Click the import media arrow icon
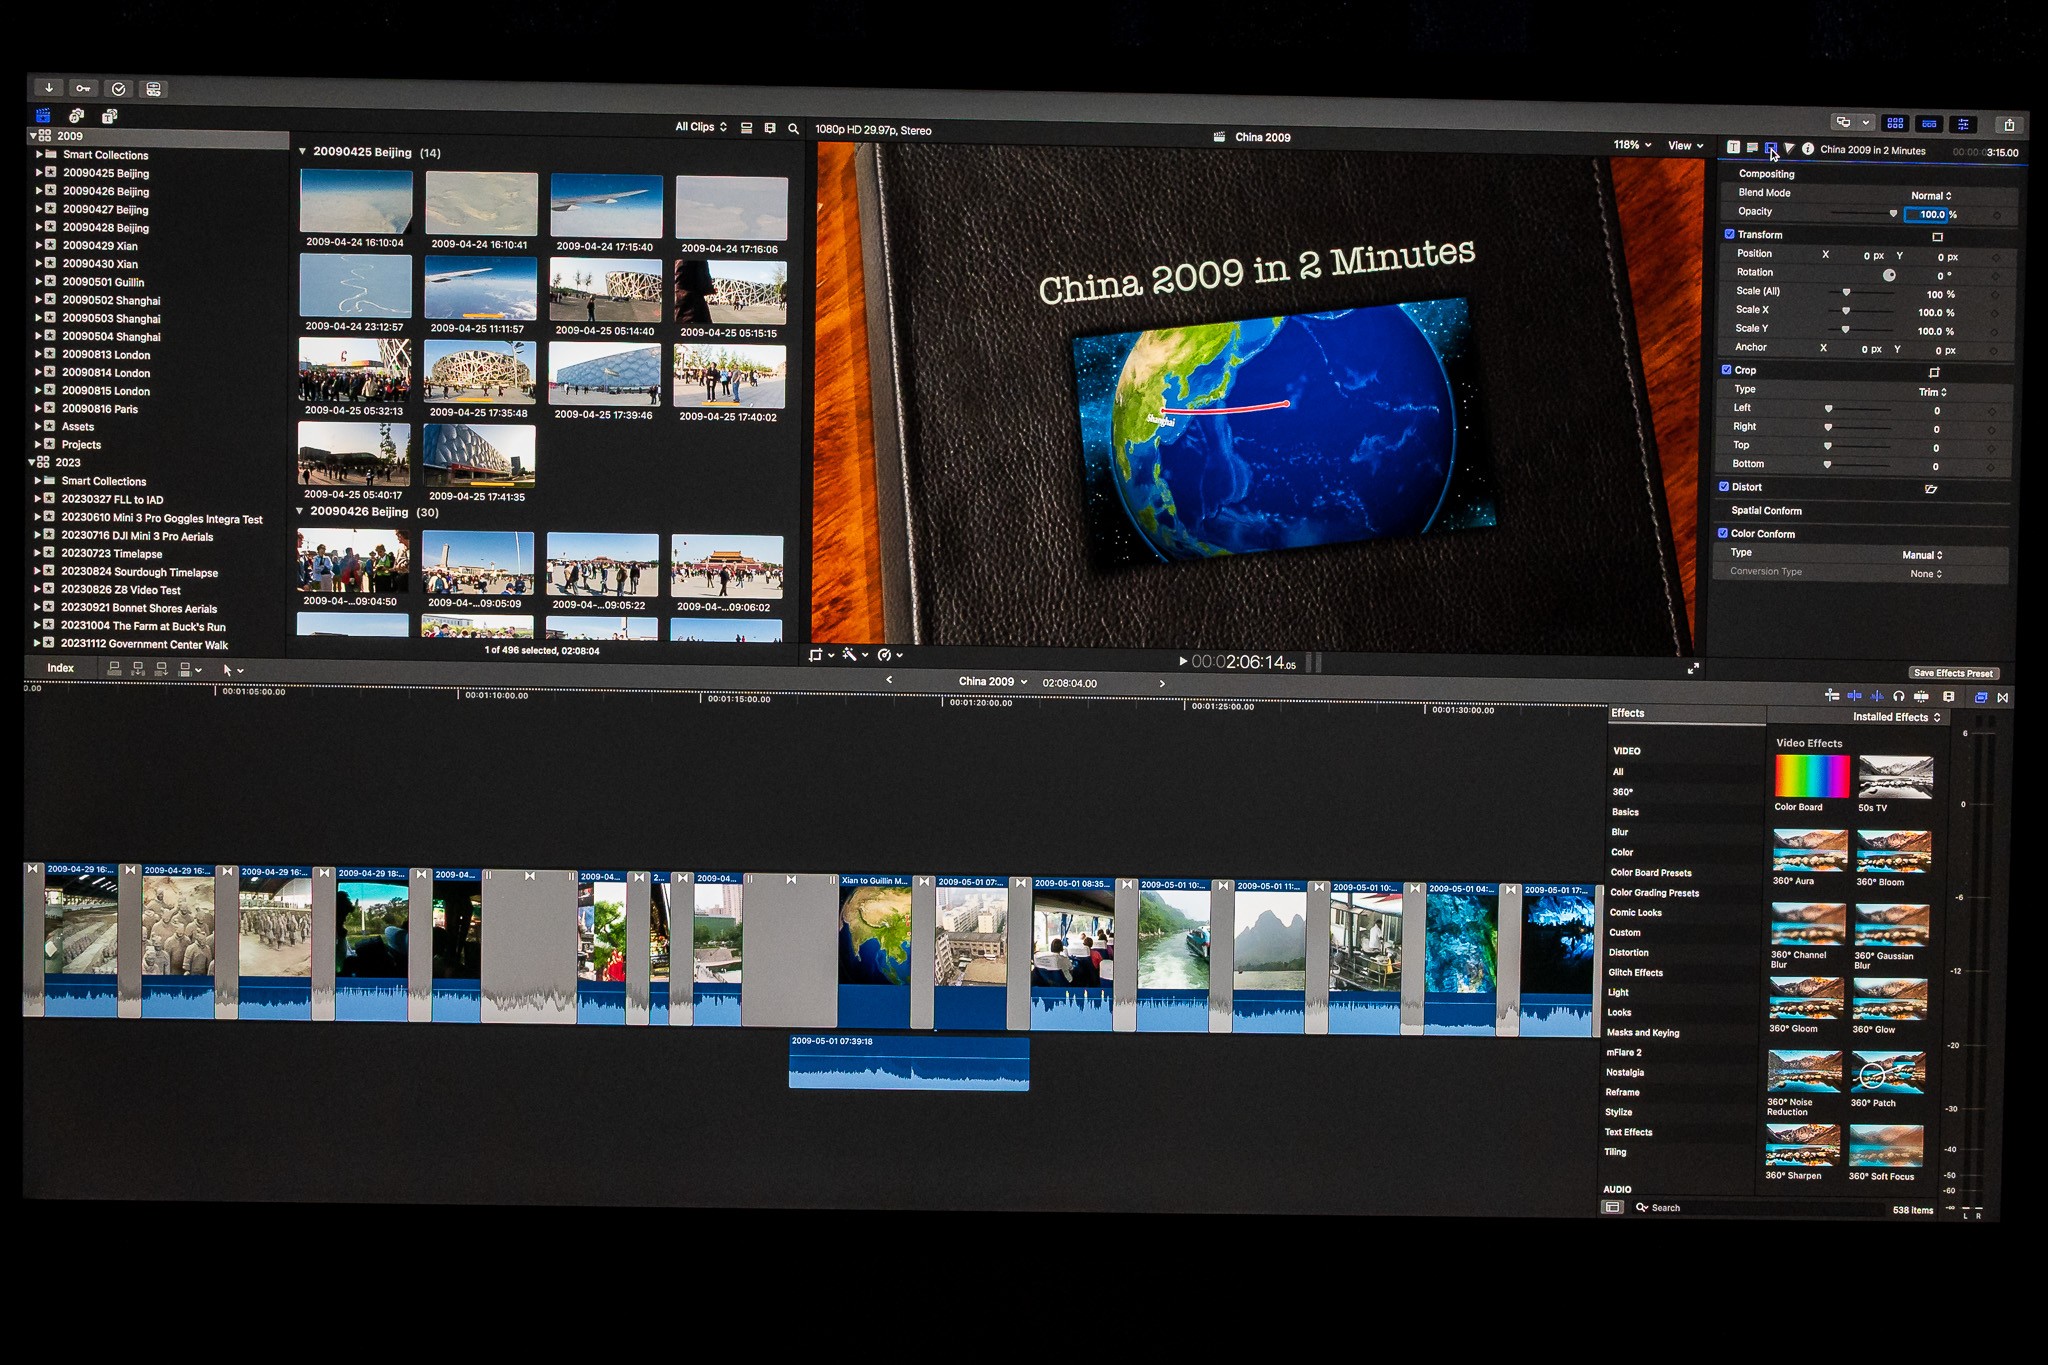The height and width of the screenshot is (1365, 2048). [48, 88]
